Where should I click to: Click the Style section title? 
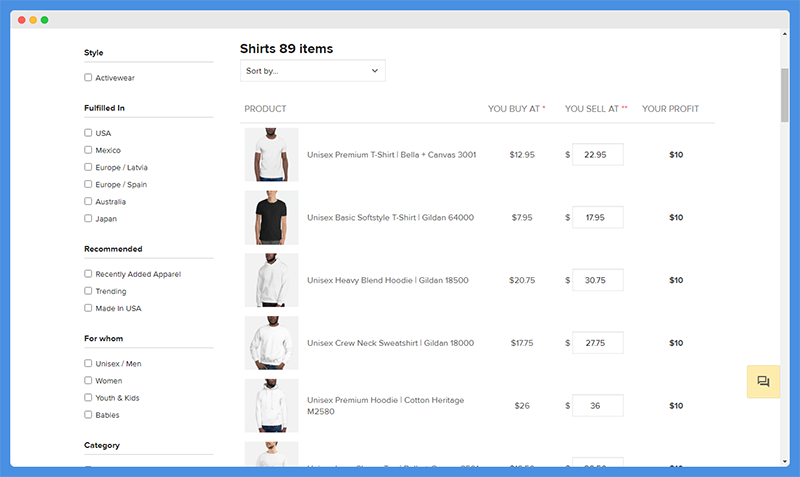tap(93, 53)
